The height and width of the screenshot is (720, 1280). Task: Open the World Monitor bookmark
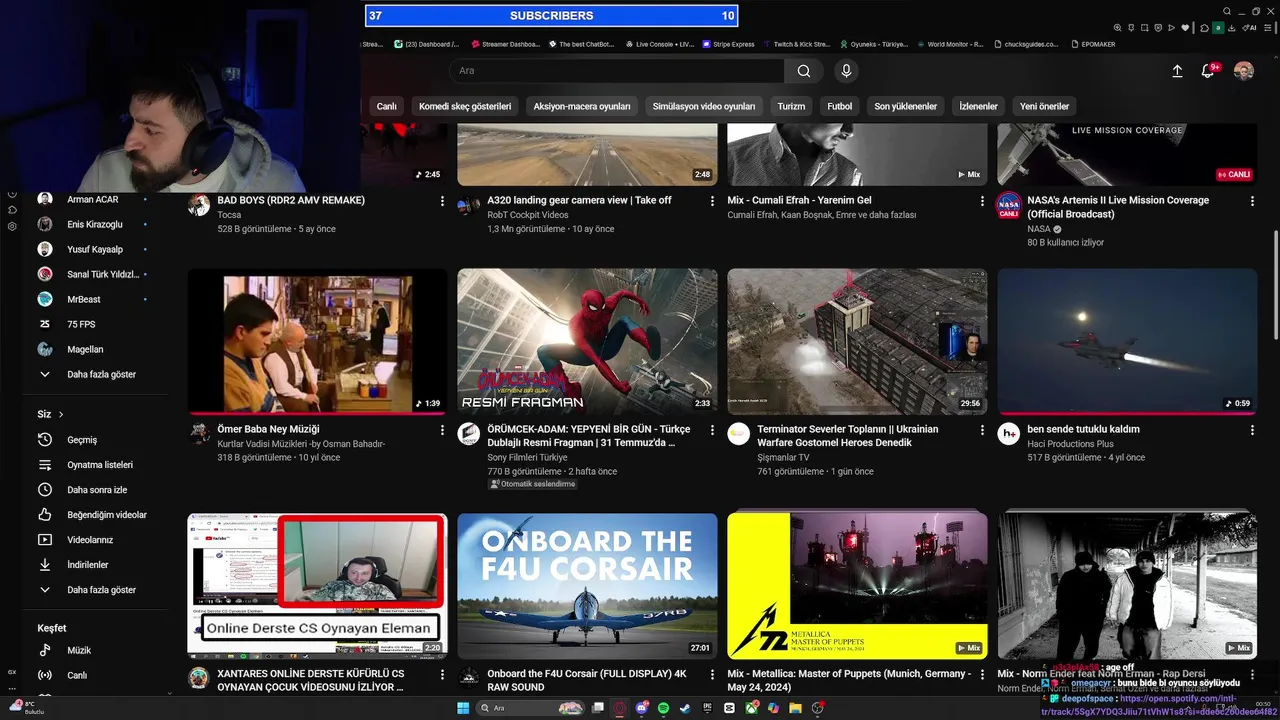coord(950,44)
